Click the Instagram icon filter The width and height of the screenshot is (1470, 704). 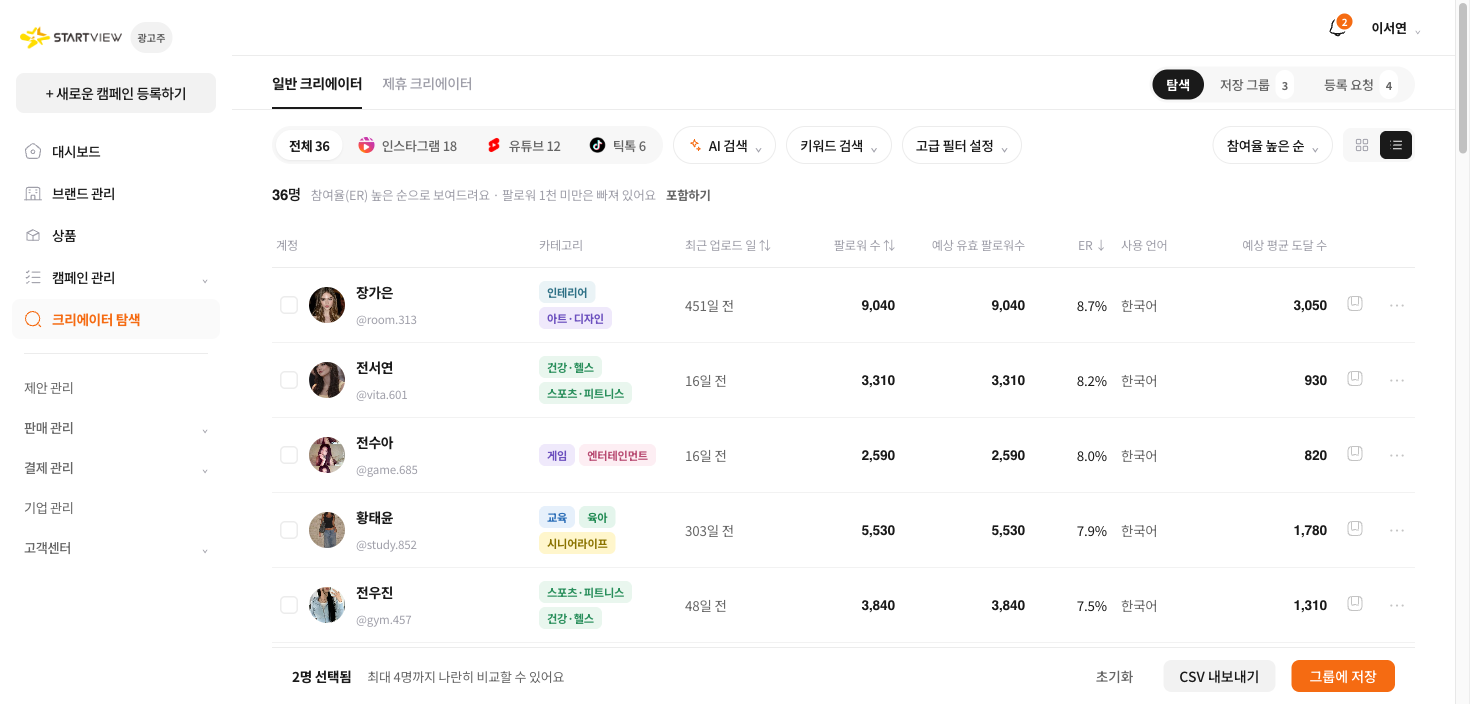click(366, 145)
